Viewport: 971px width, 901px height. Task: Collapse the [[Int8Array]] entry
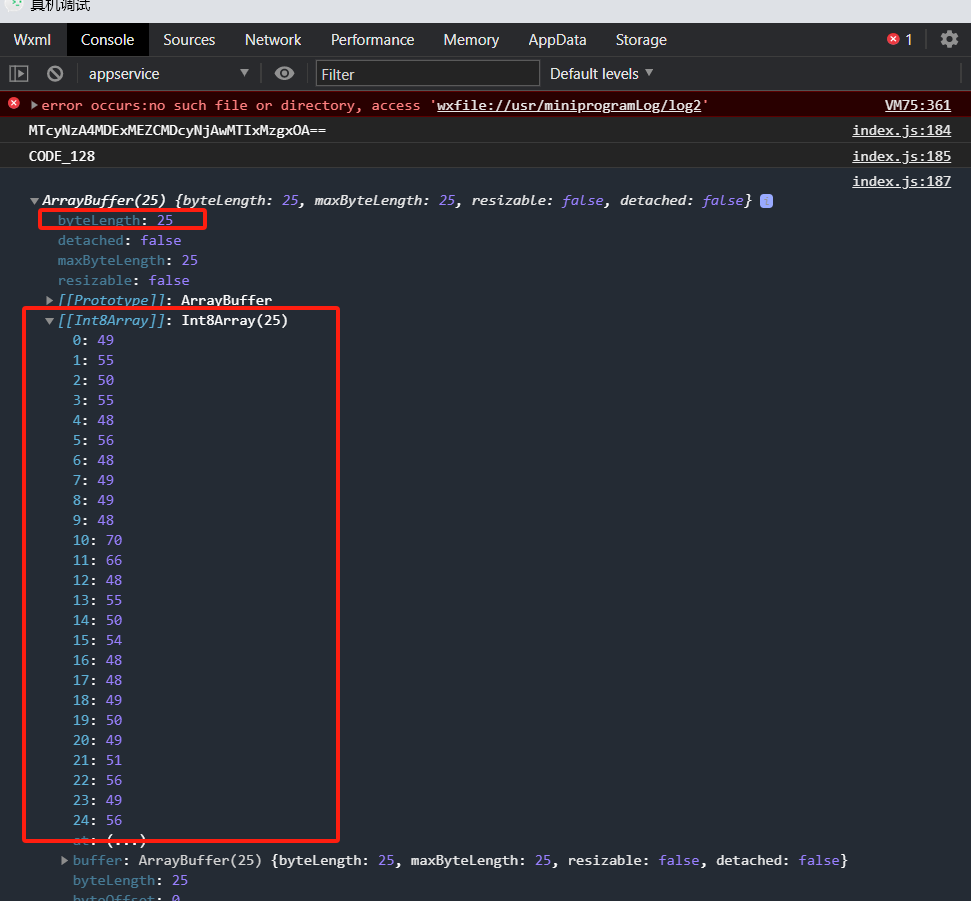pyautogui.click(x=50, y=321)
